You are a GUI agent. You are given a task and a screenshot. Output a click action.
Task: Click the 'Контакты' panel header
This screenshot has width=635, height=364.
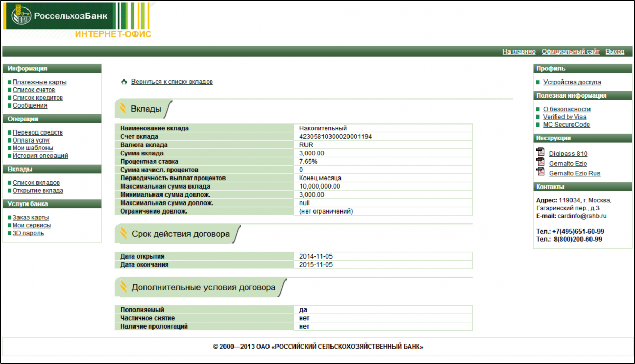coord(582,186)
